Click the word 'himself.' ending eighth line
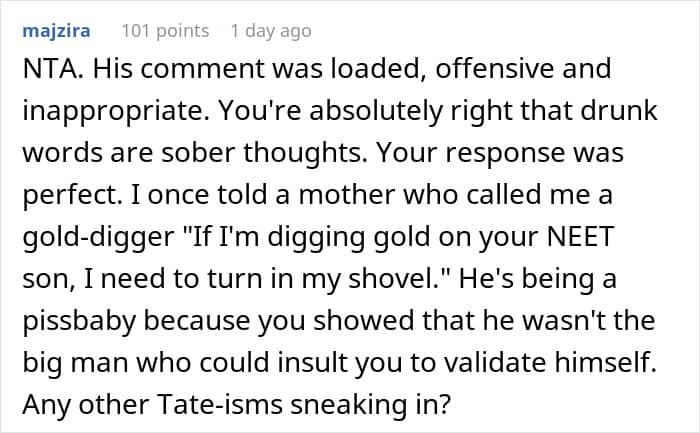The image size is (700, 433). [606, 363]
